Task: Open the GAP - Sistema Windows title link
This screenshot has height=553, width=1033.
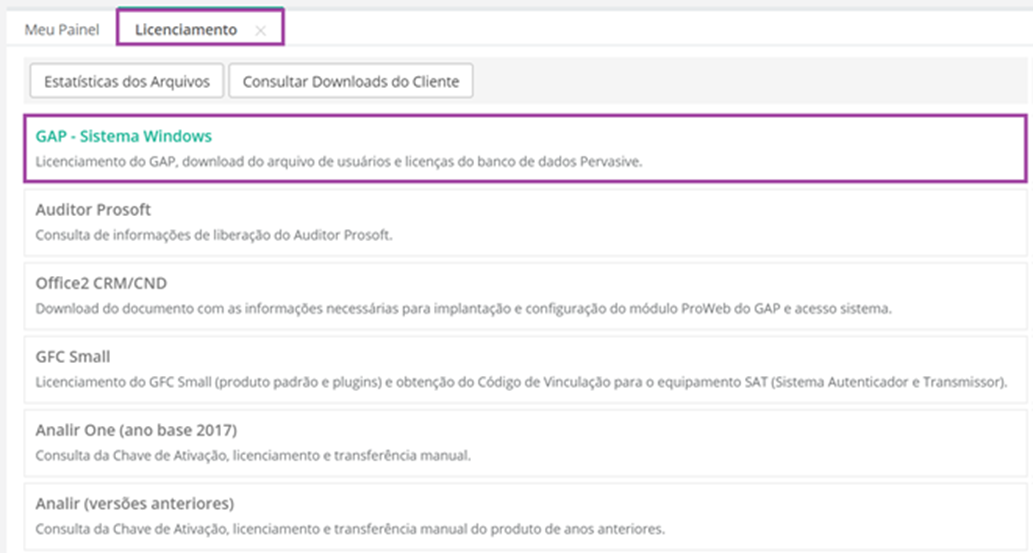Action: [124, 136]
